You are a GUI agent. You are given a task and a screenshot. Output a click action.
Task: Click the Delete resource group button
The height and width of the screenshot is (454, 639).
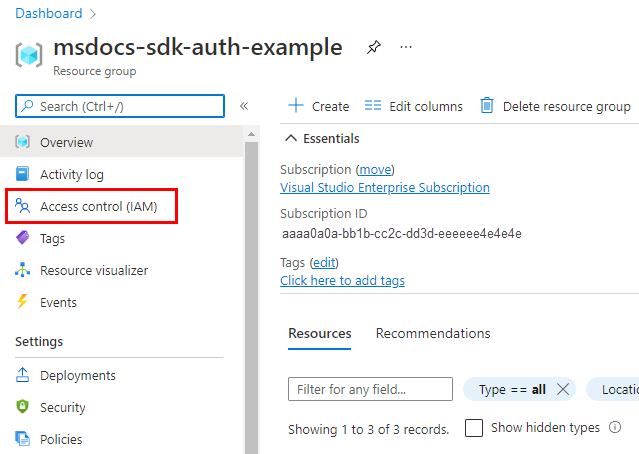click(555, 106)
